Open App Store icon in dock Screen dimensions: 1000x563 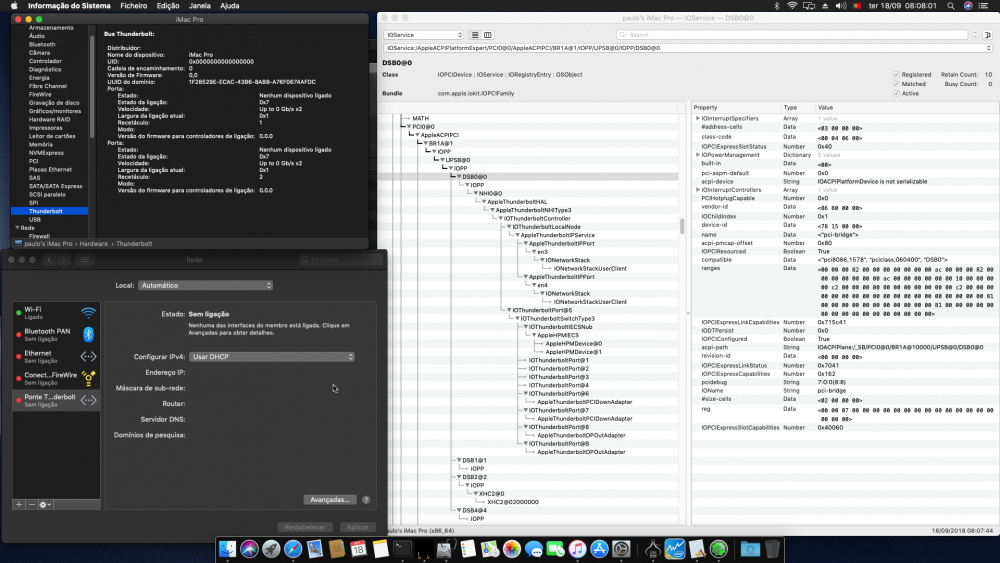pyautogui.click(x=599, y=549)
